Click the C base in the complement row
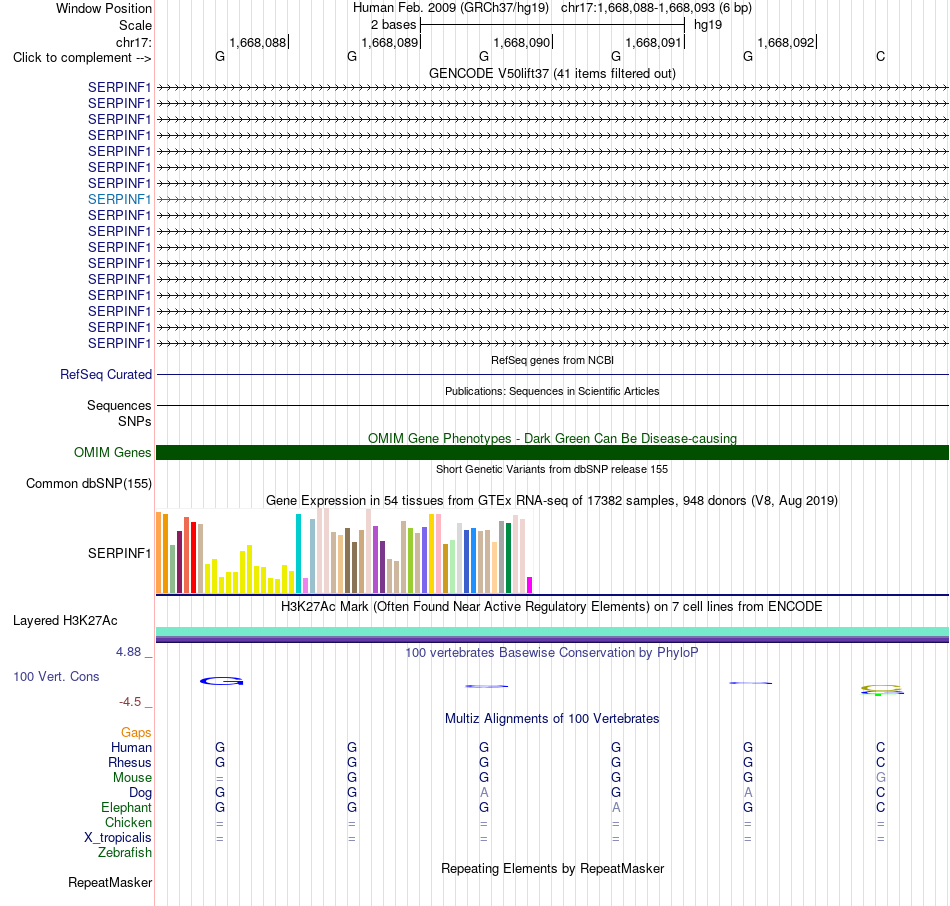Image resolution: width=950 pixels, height=906 pixels. (x=880, y=56)
